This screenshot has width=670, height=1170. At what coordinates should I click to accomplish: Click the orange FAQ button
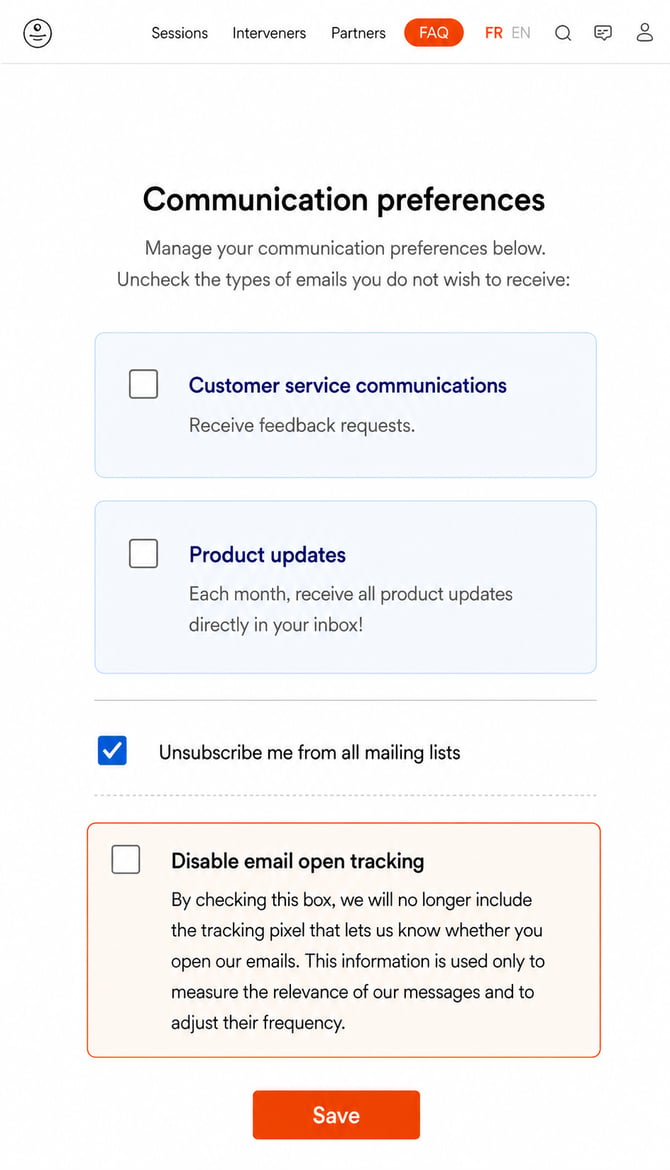(x=433, y=33)
